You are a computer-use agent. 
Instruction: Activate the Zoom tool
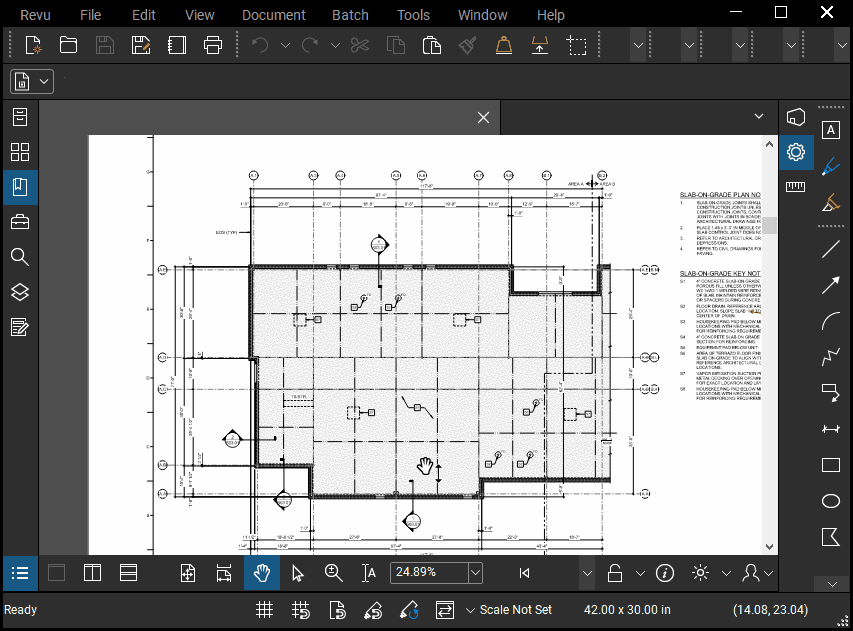click(x=333, y=573)
